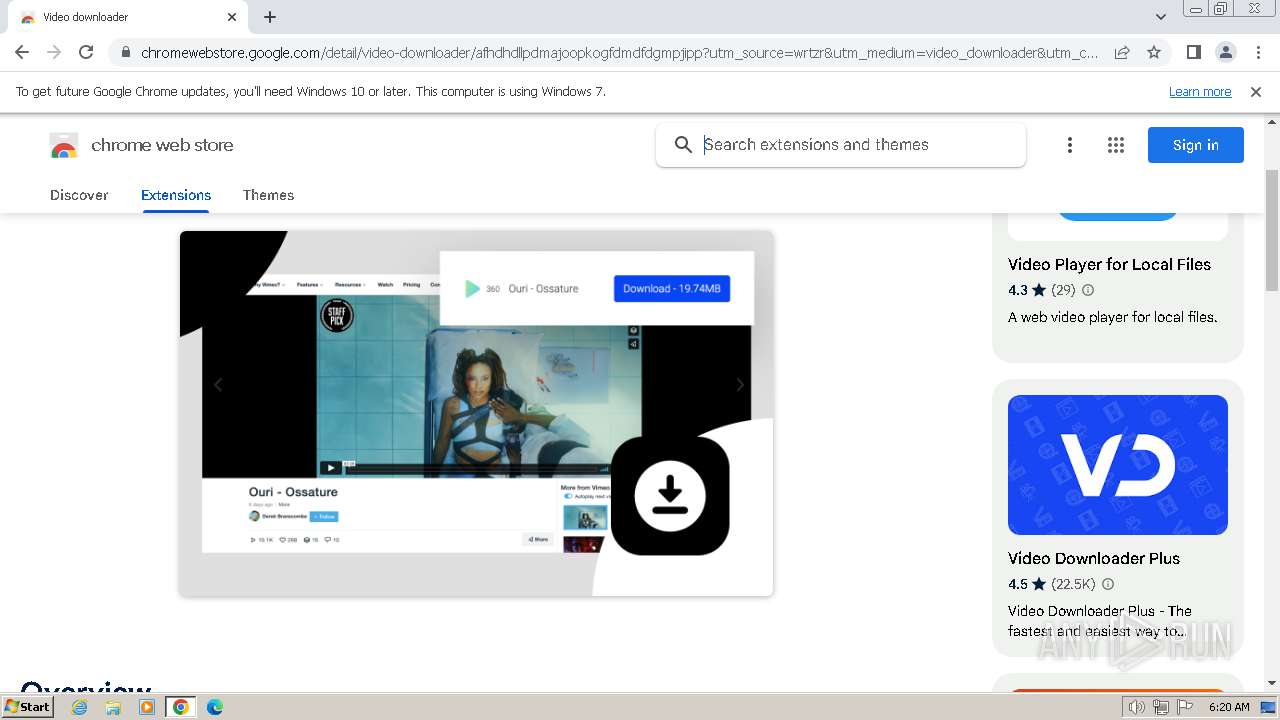Show previous screenshot in carousel
The height and width of the screenshot is (720, 1280).
(218, 385)
